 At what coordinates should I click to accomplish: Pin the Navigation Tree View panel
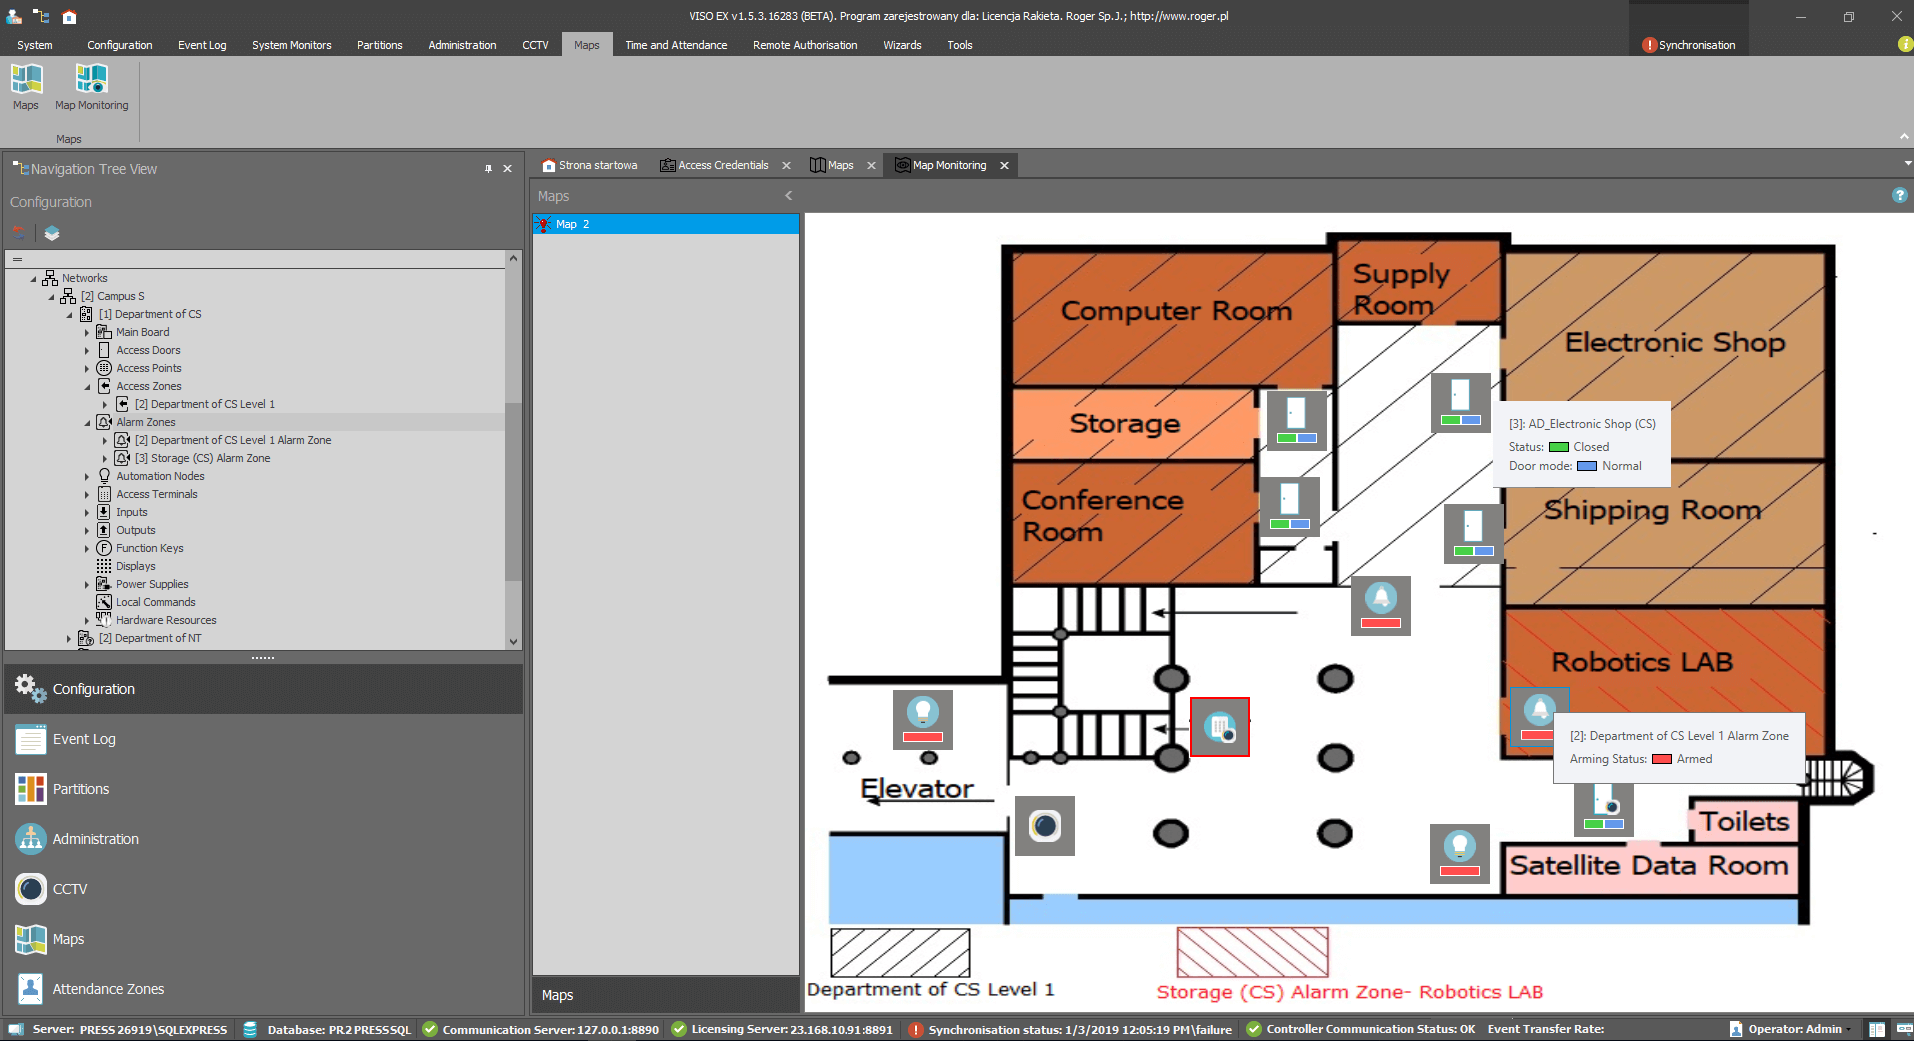click(x=488, y=169)
